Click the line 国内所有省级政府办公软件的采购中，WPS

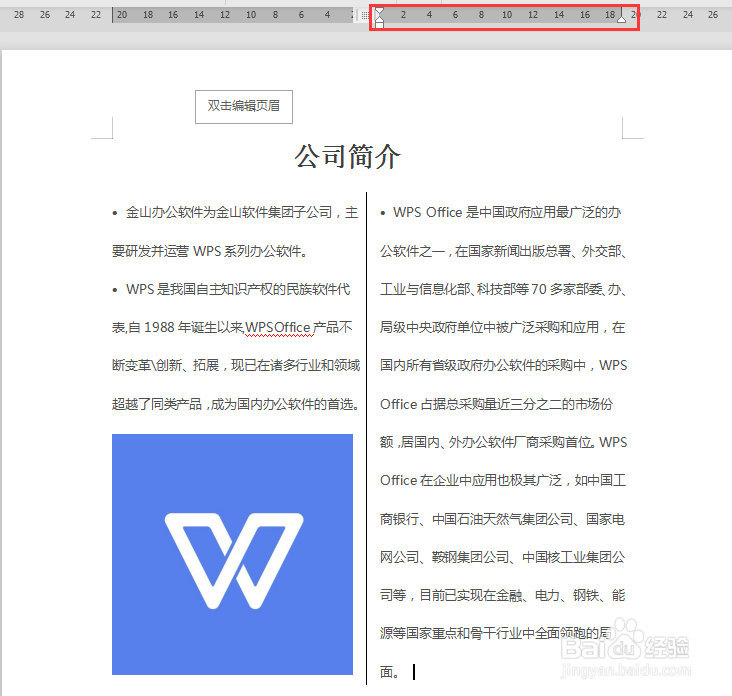[504, 365]
